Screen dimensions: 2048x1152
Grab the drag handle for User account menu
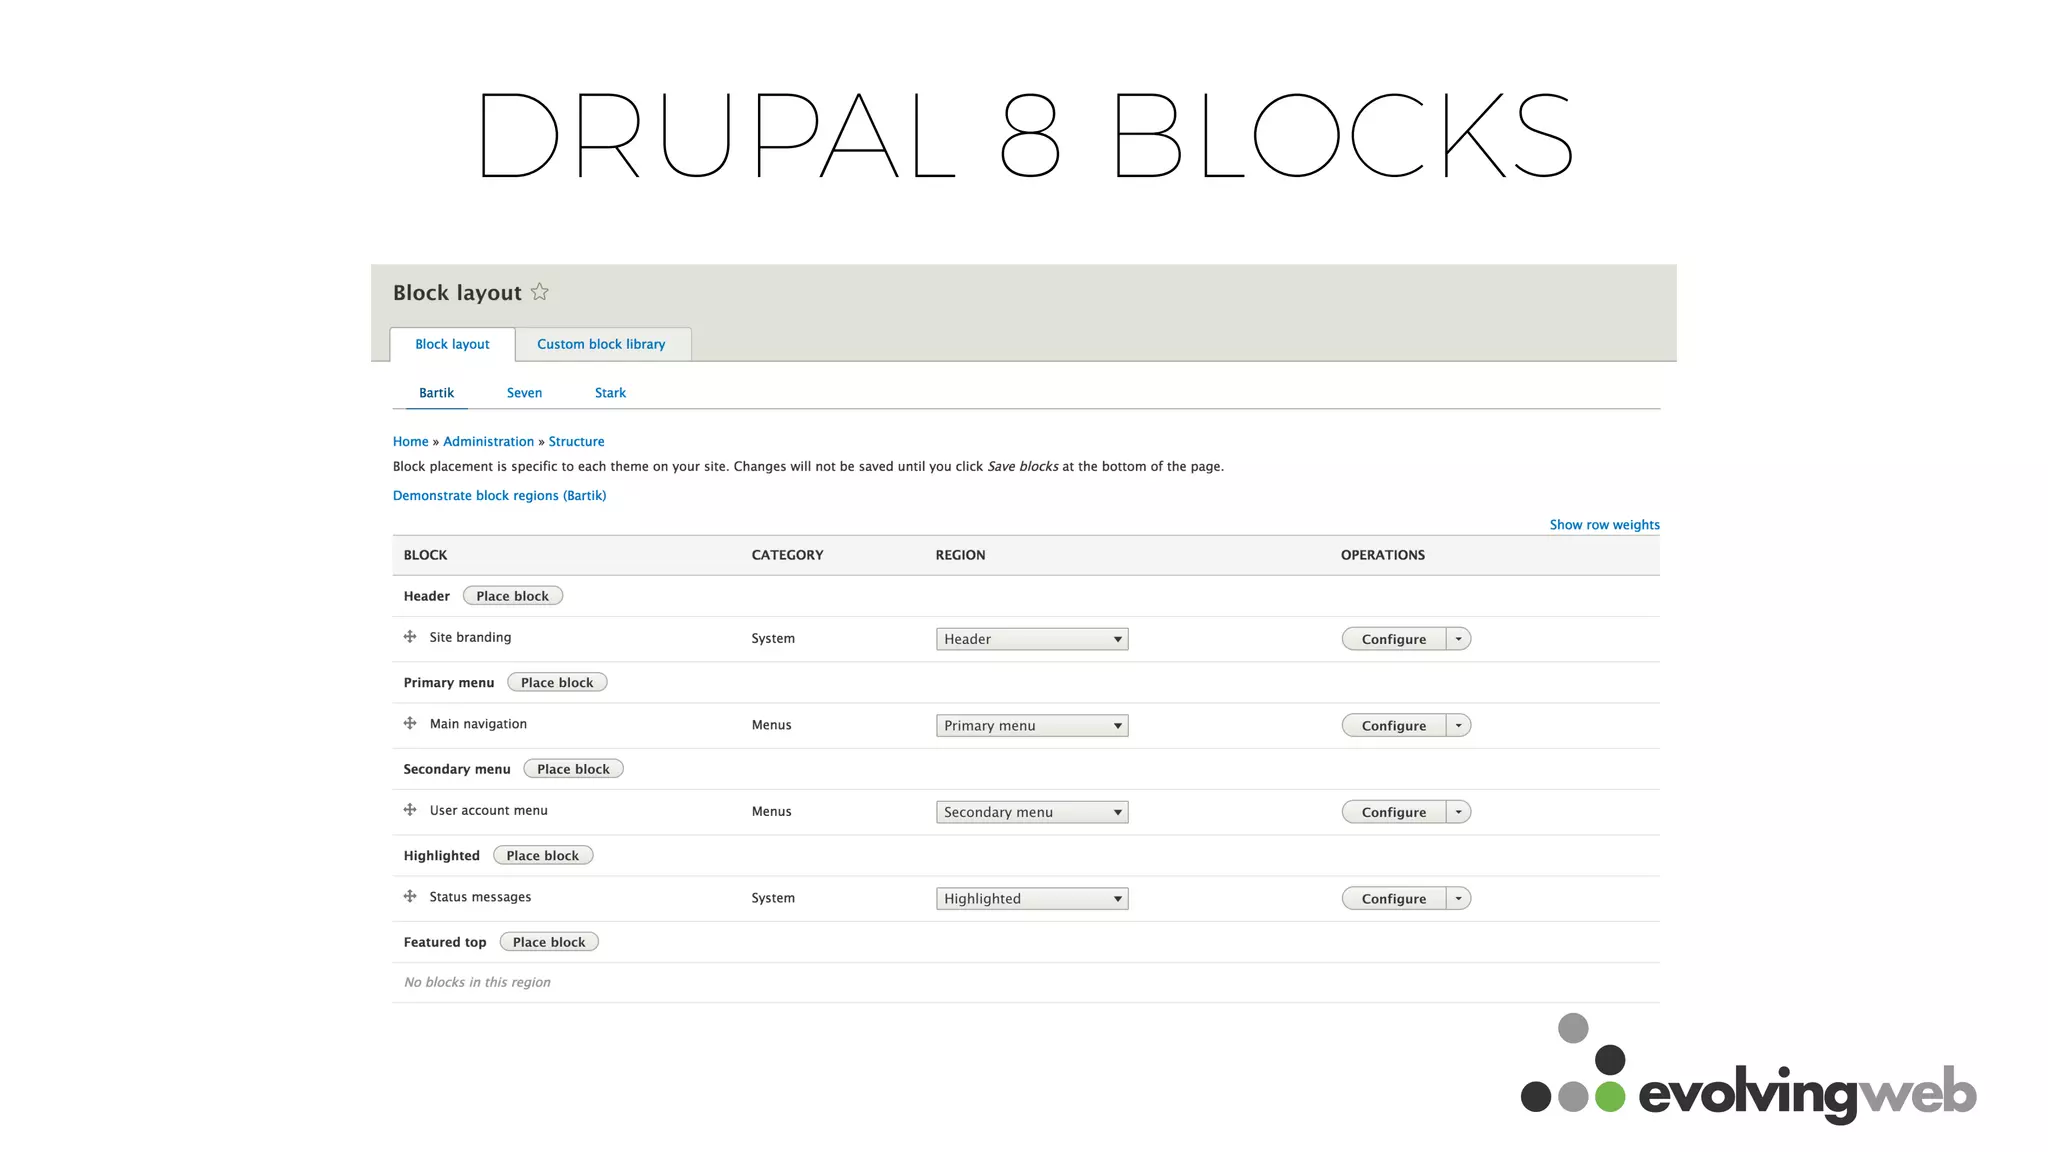tap(410, 810)
